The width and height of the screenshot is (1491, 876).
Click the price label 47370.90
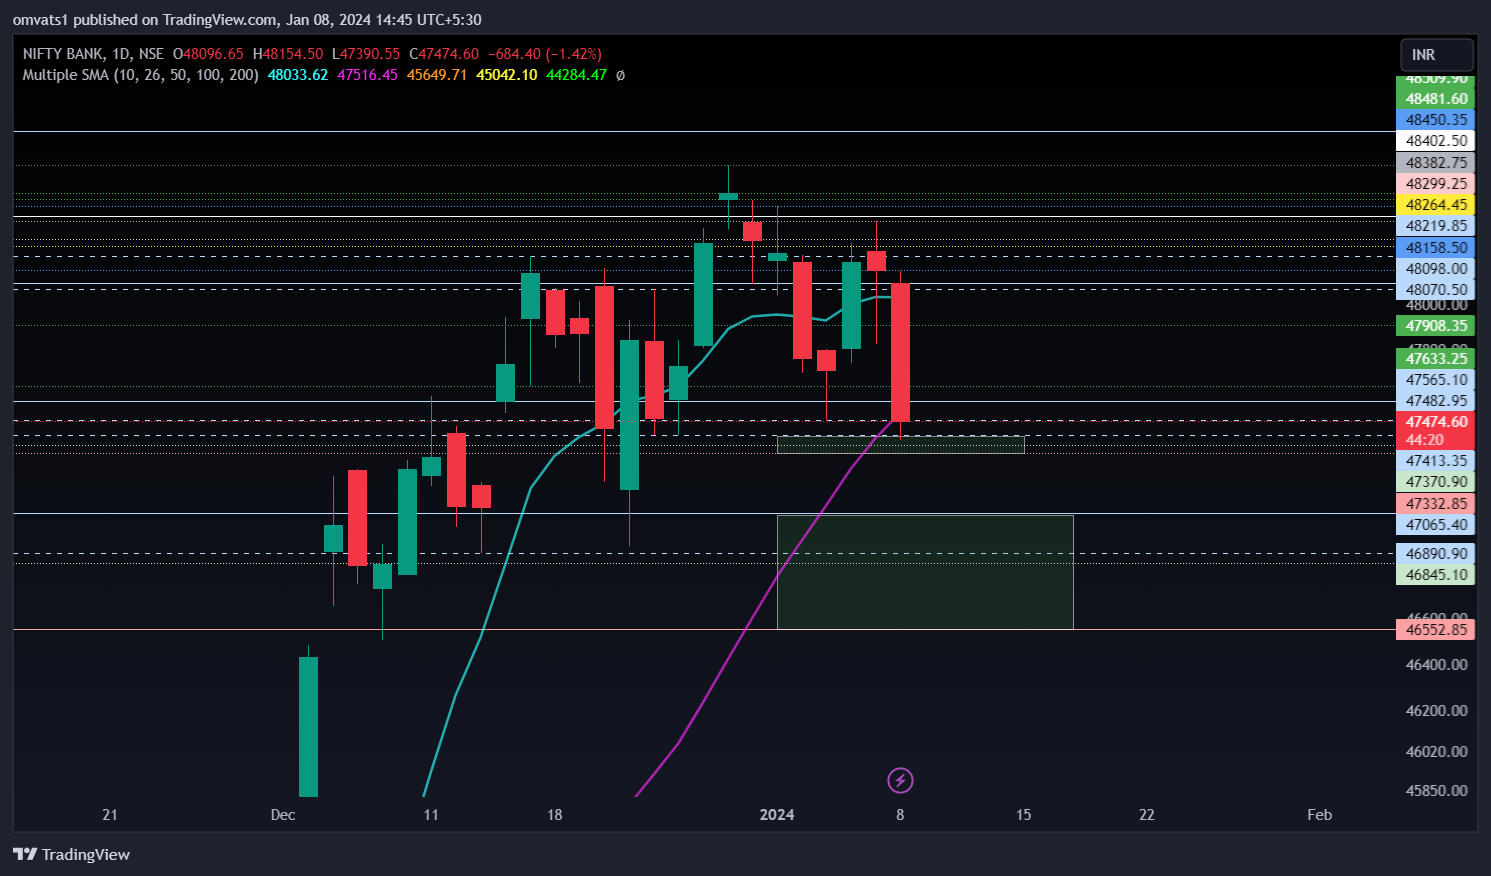[1436, 482]
